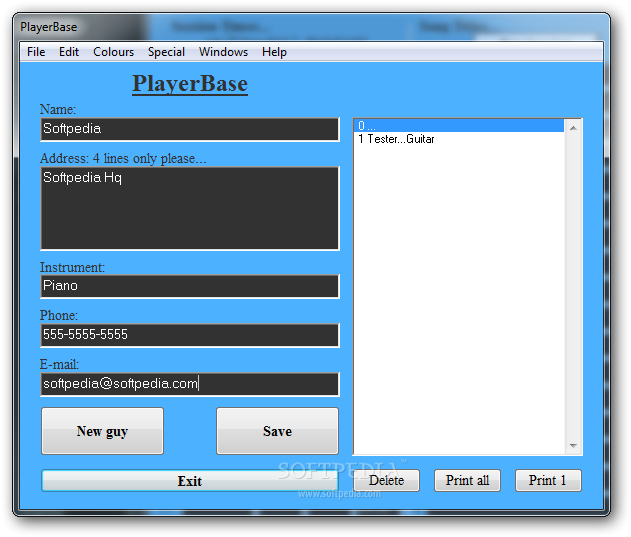Click the Print all button

pos(467,480)
